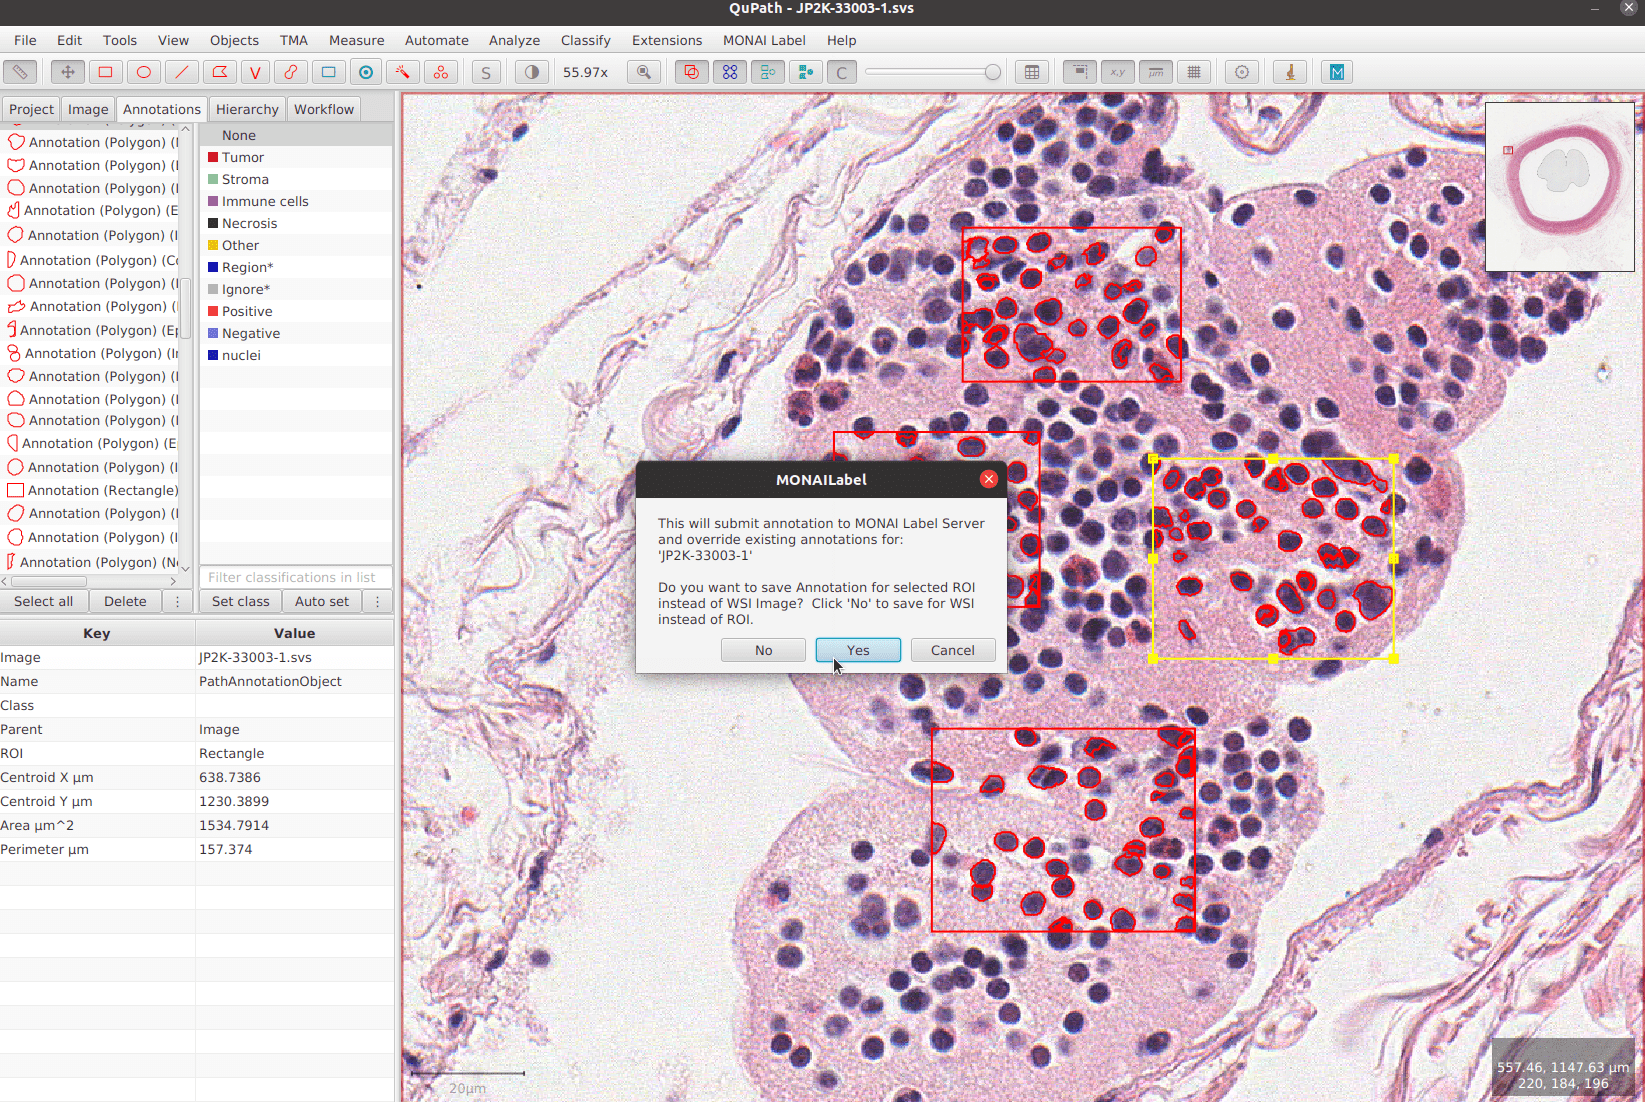
Task: Select the Stroma class
Action: pyautogui.click(x=296, y=179)
